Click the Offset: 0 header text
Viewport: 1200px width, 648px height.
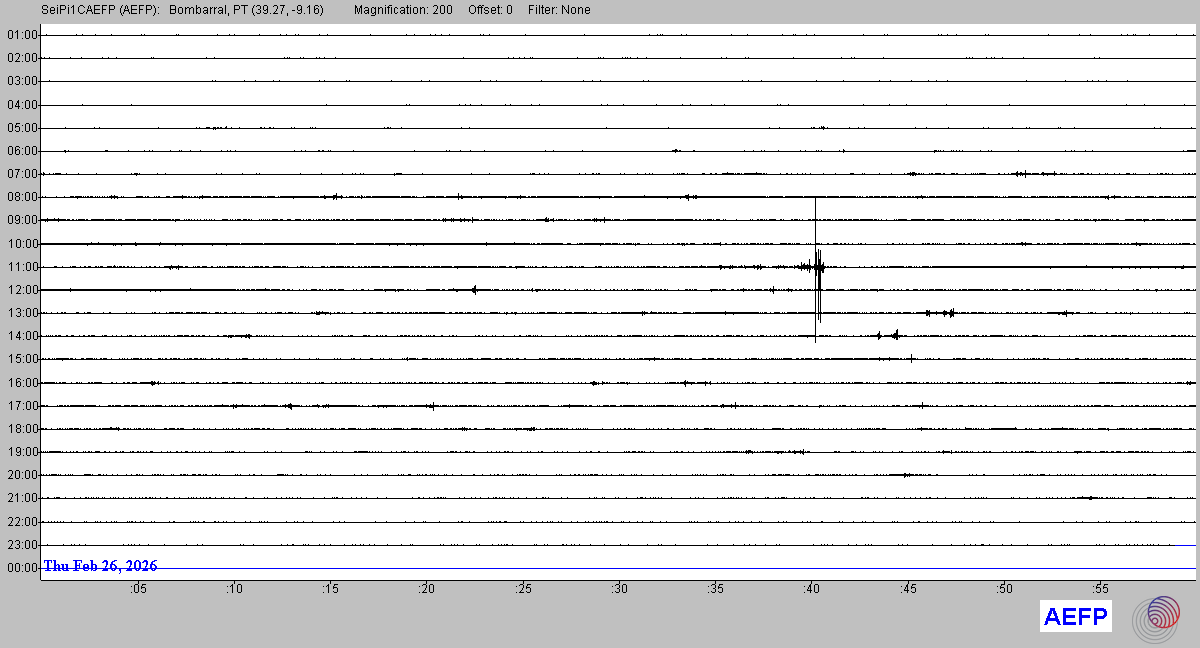point(490,10)
